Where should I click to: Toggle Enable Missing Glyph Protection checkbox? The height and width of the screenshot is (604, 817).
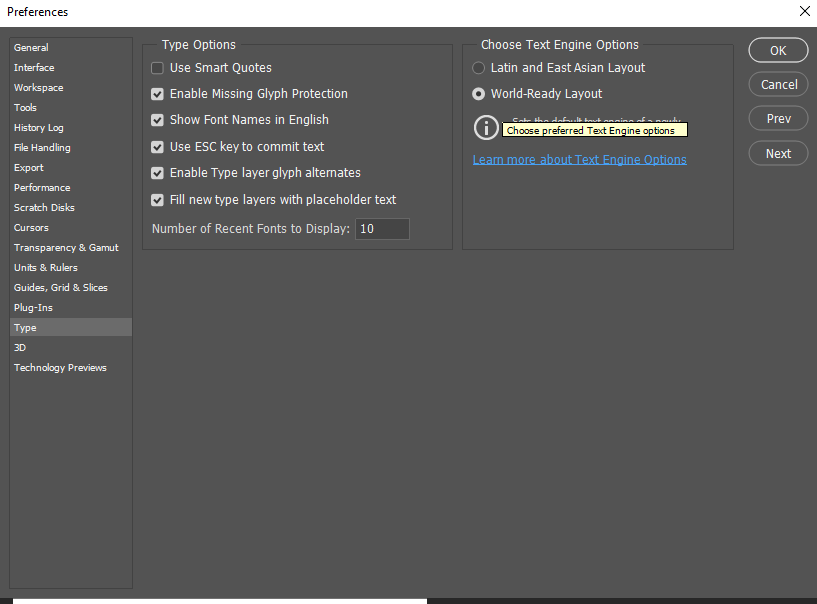(x=157, y=94)
